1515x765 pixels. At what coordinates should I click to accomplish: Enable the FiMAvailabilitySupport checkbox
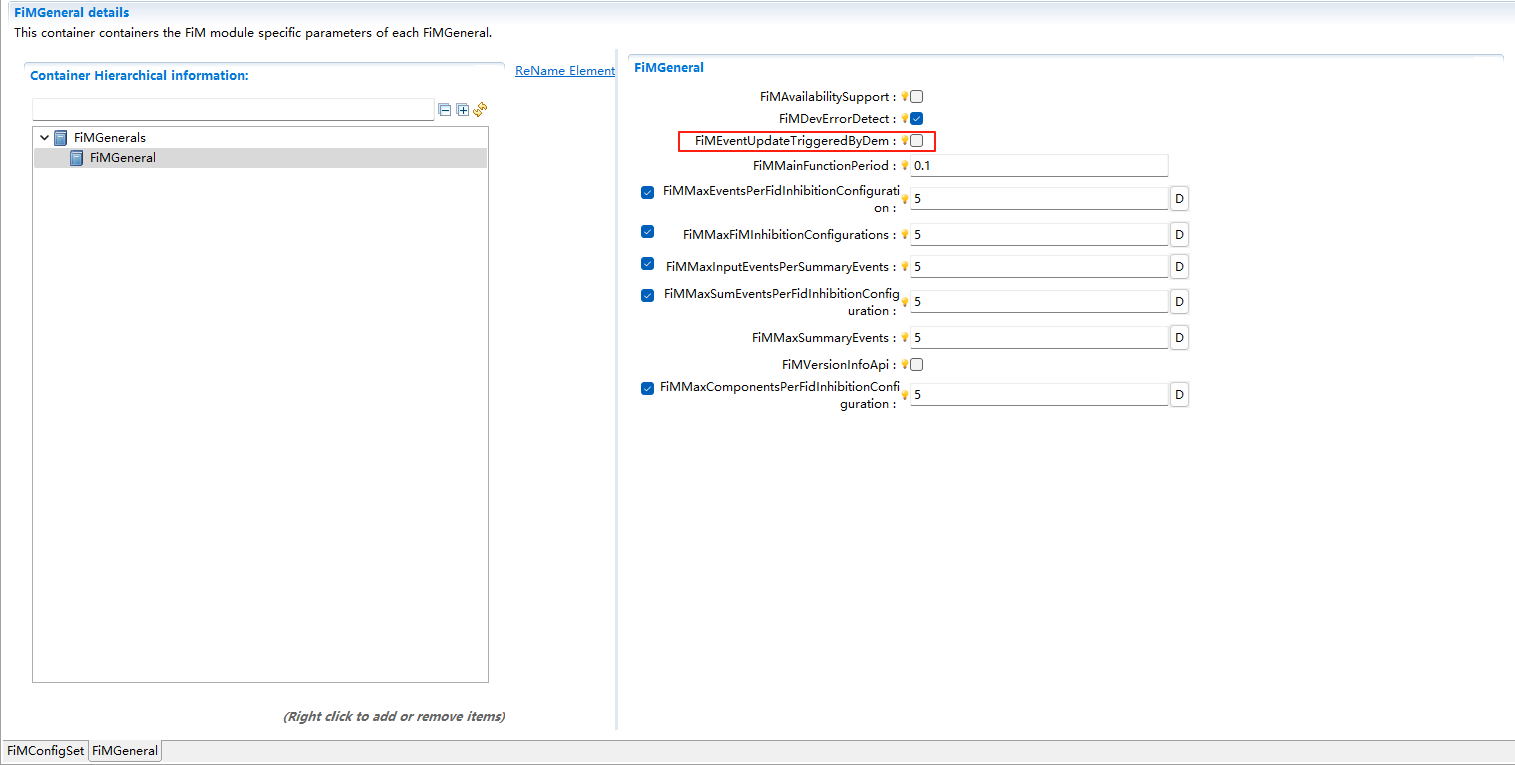click(x=917, y=97)
